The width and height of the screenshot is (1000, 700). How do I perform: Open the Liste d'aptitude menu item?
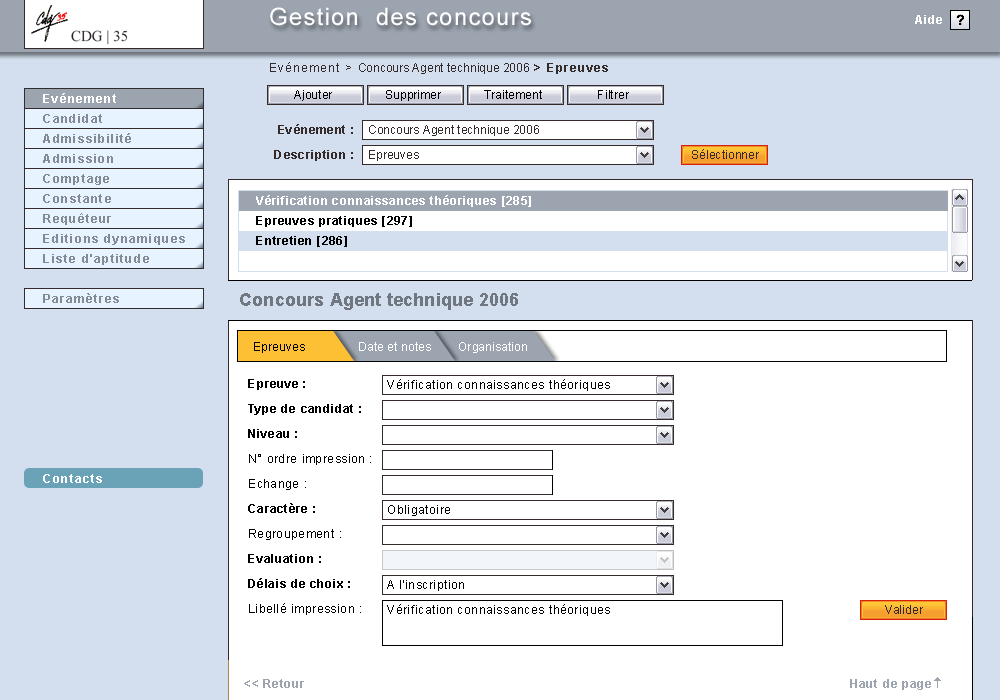[114, 259]
